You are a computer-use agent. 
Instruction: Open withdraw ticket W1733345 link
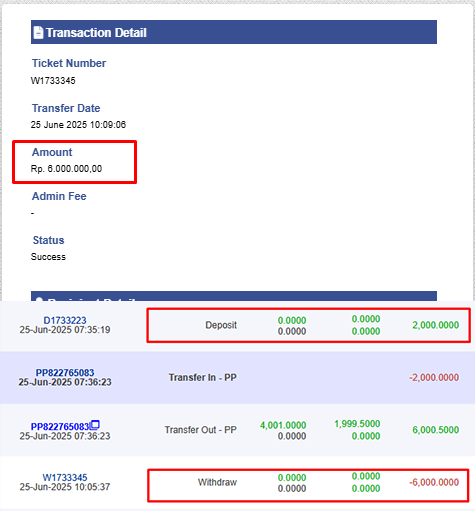click(65, 477)
